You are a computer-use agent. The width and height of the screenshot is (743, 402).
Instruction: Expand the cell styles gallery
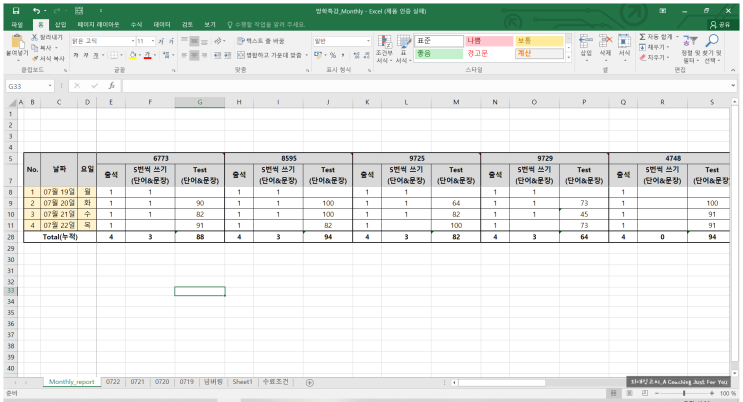coord(569,58)
